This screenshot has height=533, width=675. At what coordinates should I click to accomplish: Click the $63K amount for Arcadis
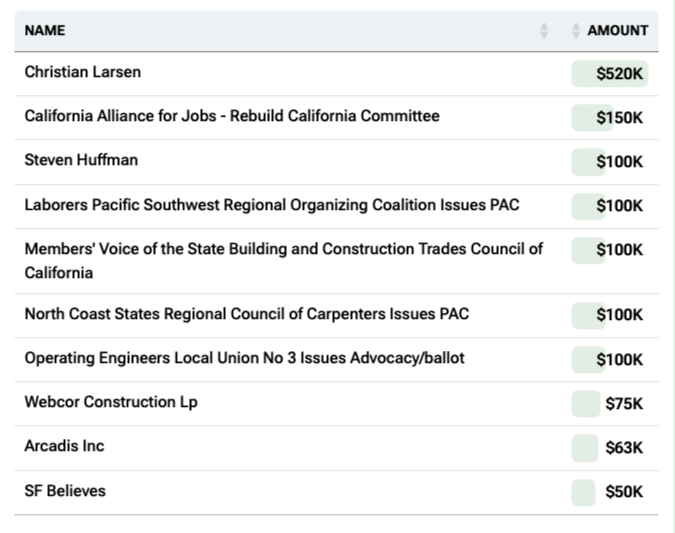(x=624, y=448)
